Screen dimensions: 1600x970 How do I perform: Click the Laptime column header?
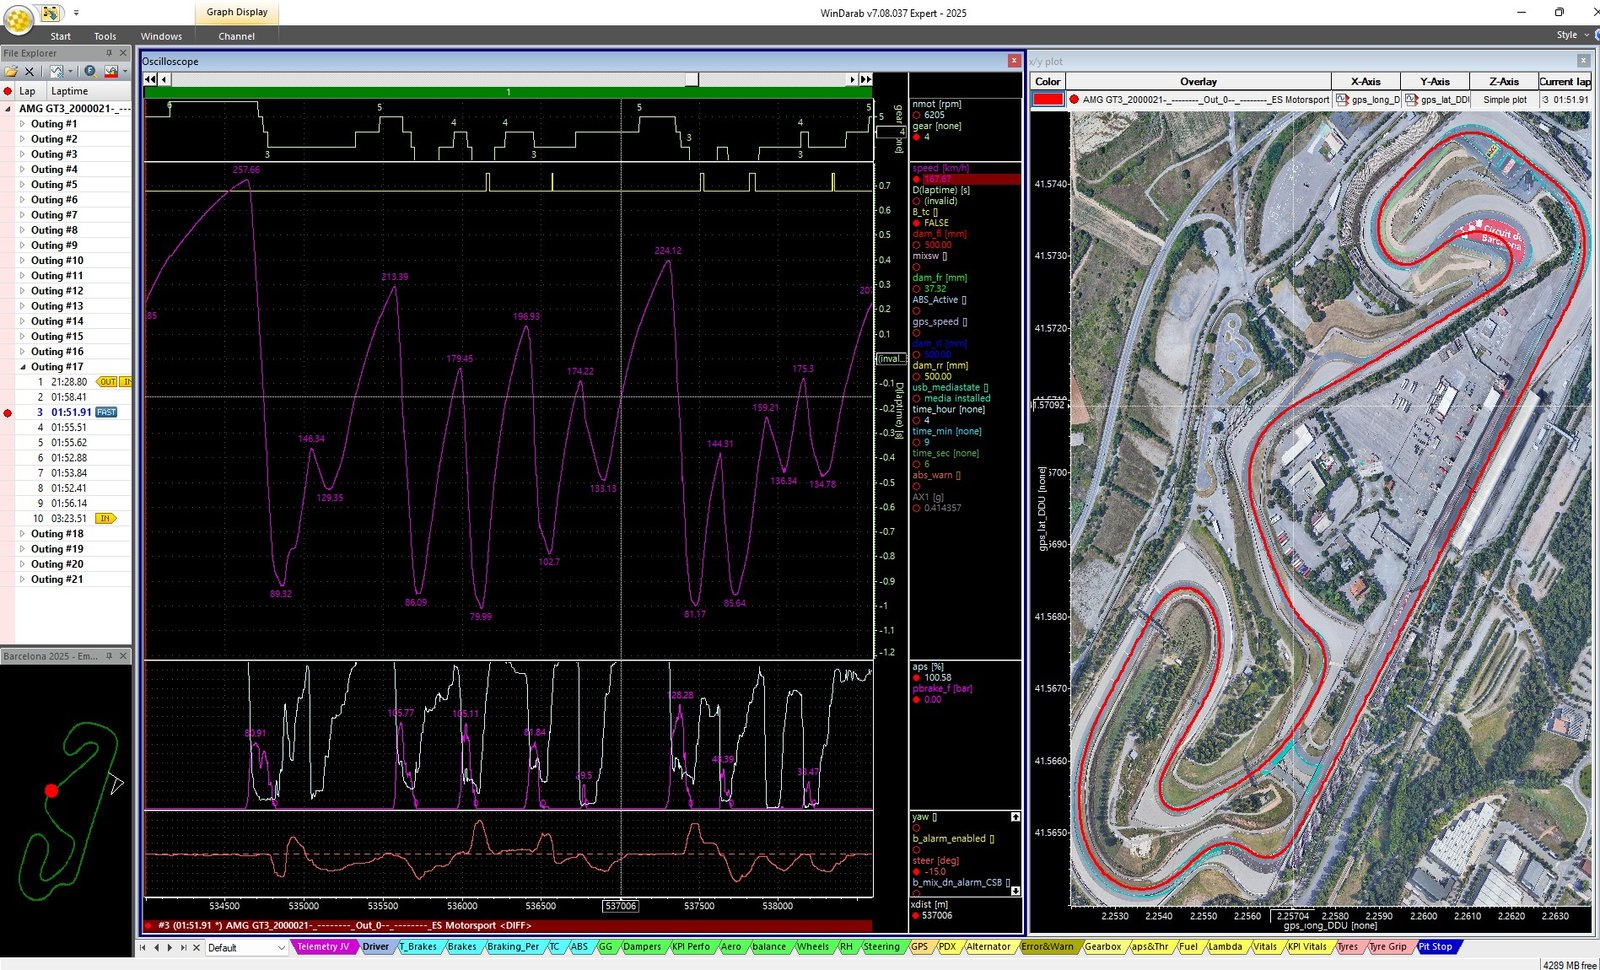70,91
